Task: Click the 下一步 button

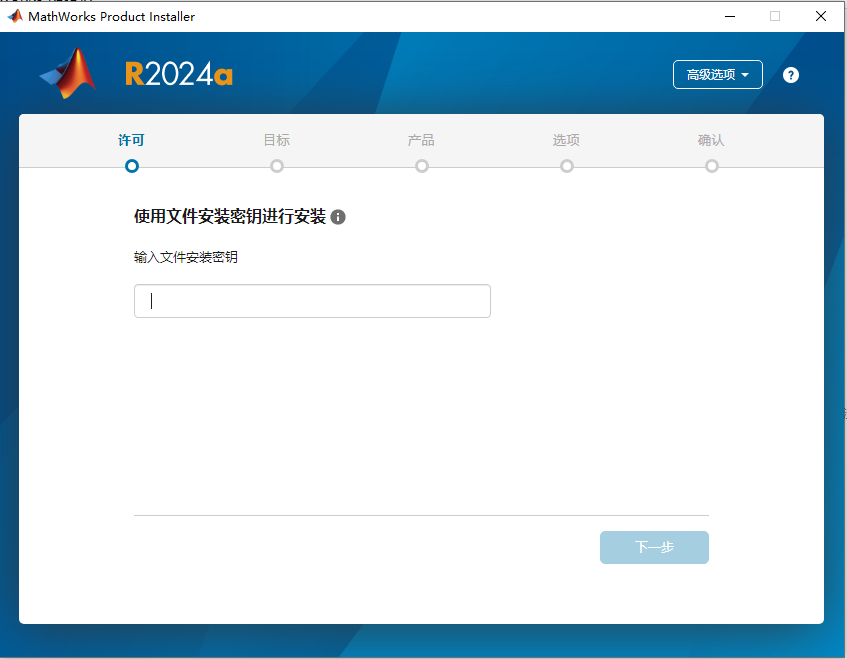Action: (654, 547)
